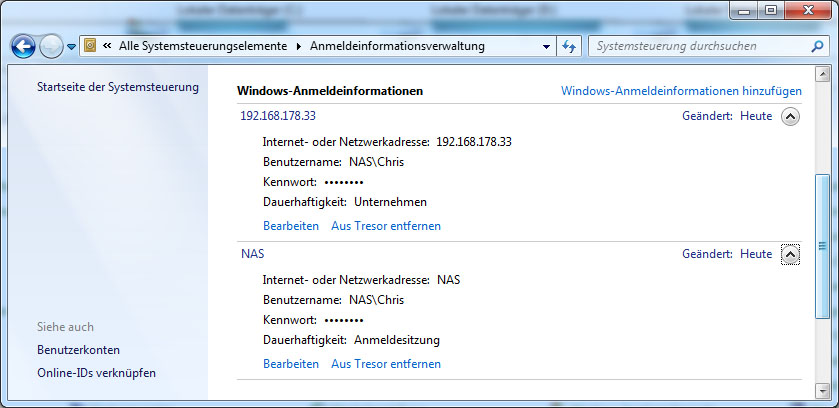839x408 pixels.
Task: Click the vertical scrollbar thumb
Action: [x=822, y=246]
